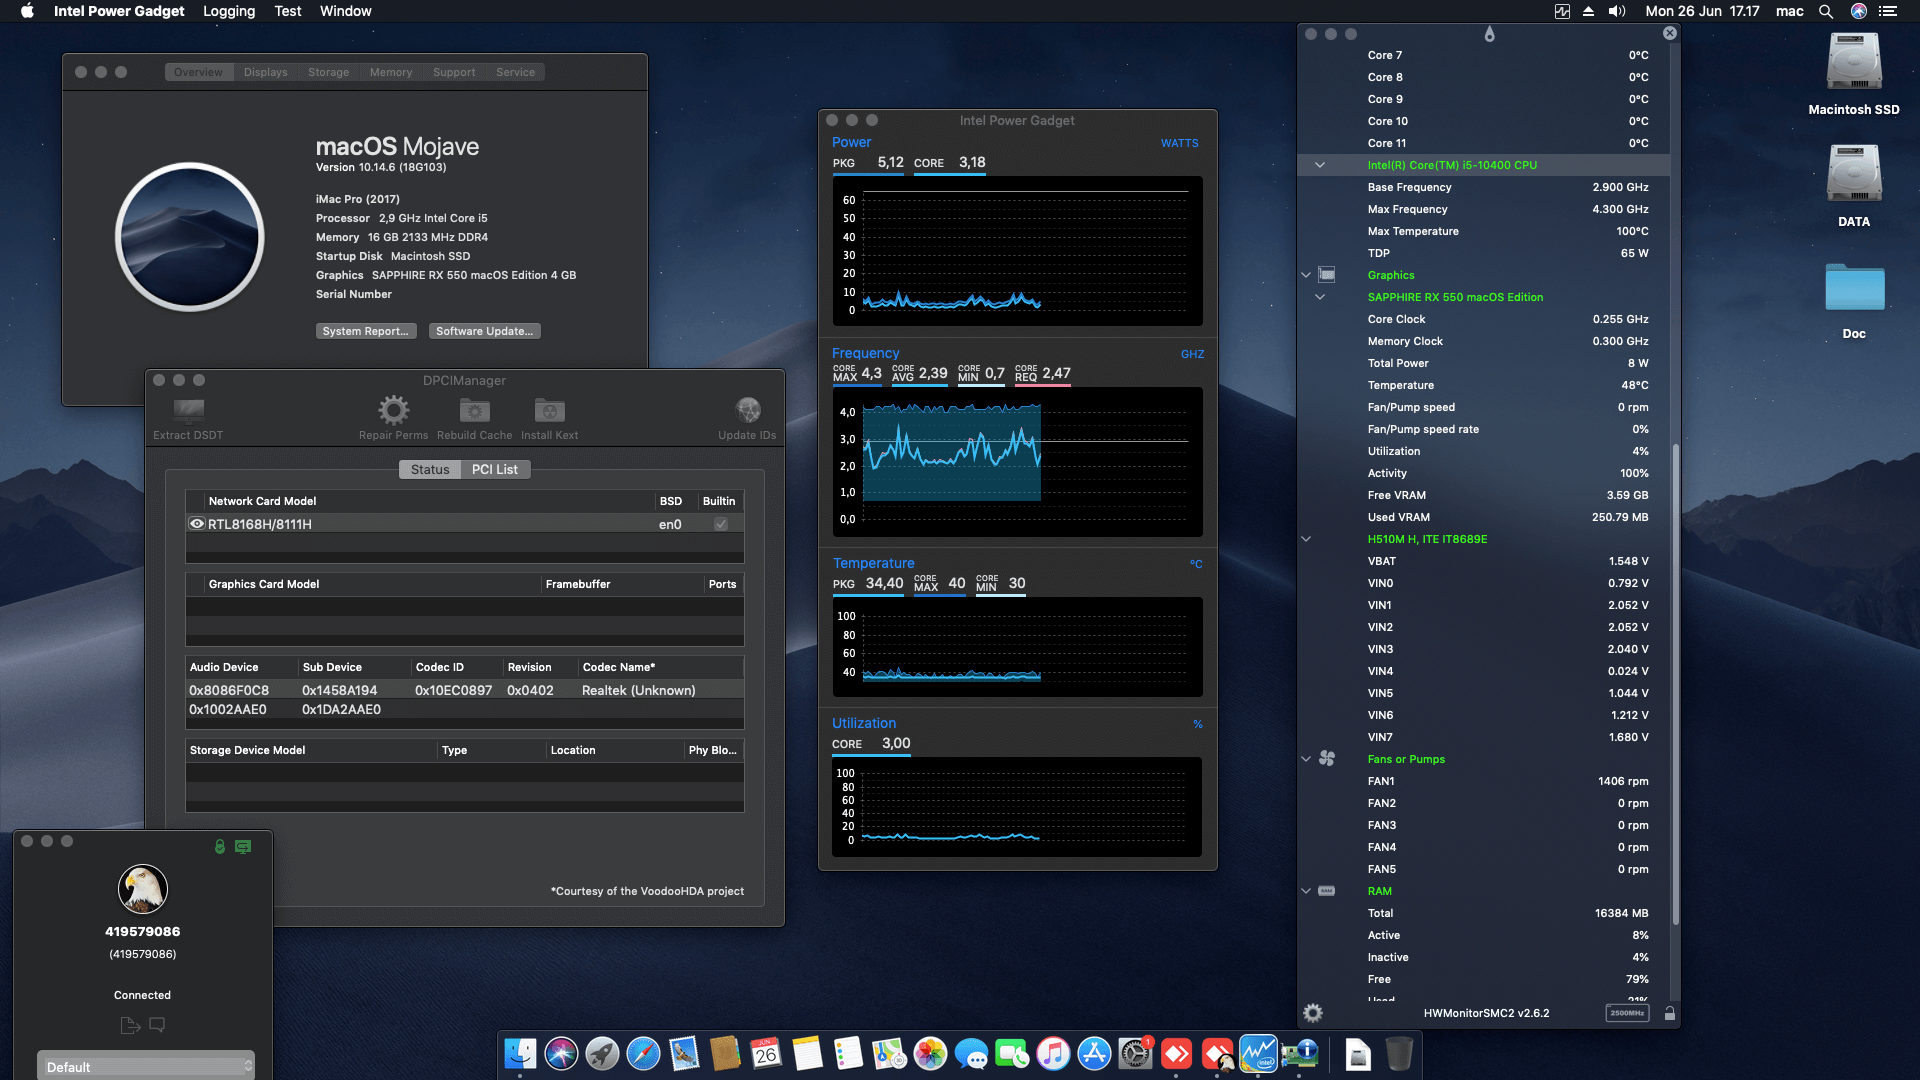
Task: Click the Graphics card icon in HWMonitor
Action: click(1327, 274)
